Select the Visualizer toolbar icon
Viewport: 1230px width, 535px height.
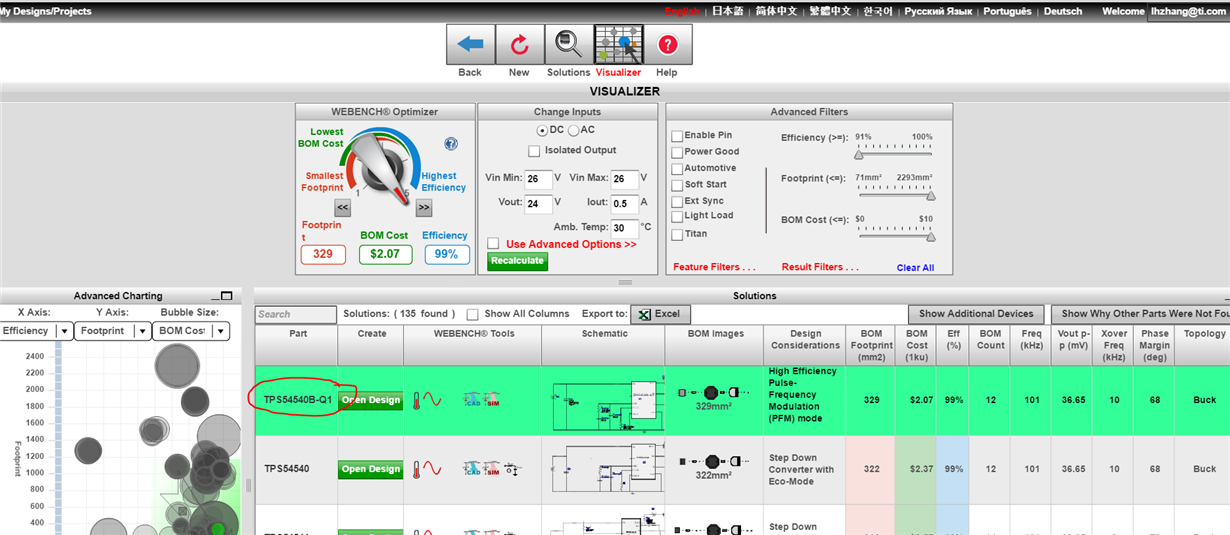618,45
